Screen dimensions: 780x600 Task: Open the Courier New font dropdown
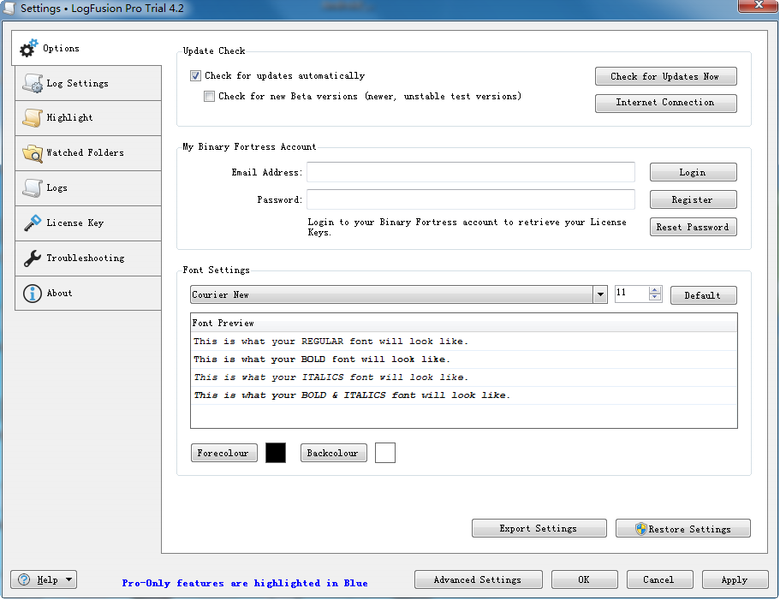[x=600, y=295]
